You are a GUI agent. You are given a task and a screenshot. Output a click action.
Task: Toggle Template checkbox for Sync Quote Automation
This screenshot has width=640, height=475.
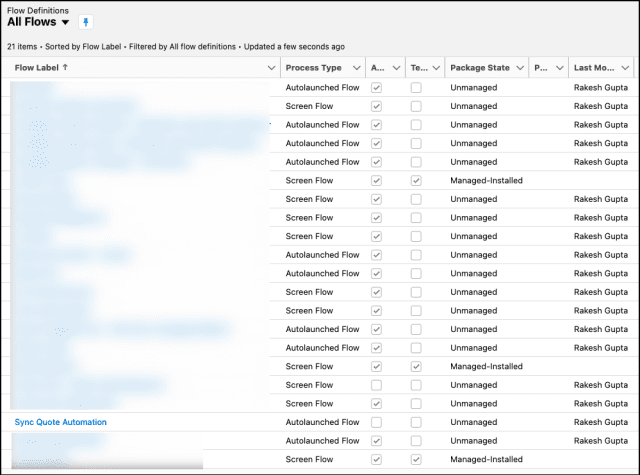415,422
